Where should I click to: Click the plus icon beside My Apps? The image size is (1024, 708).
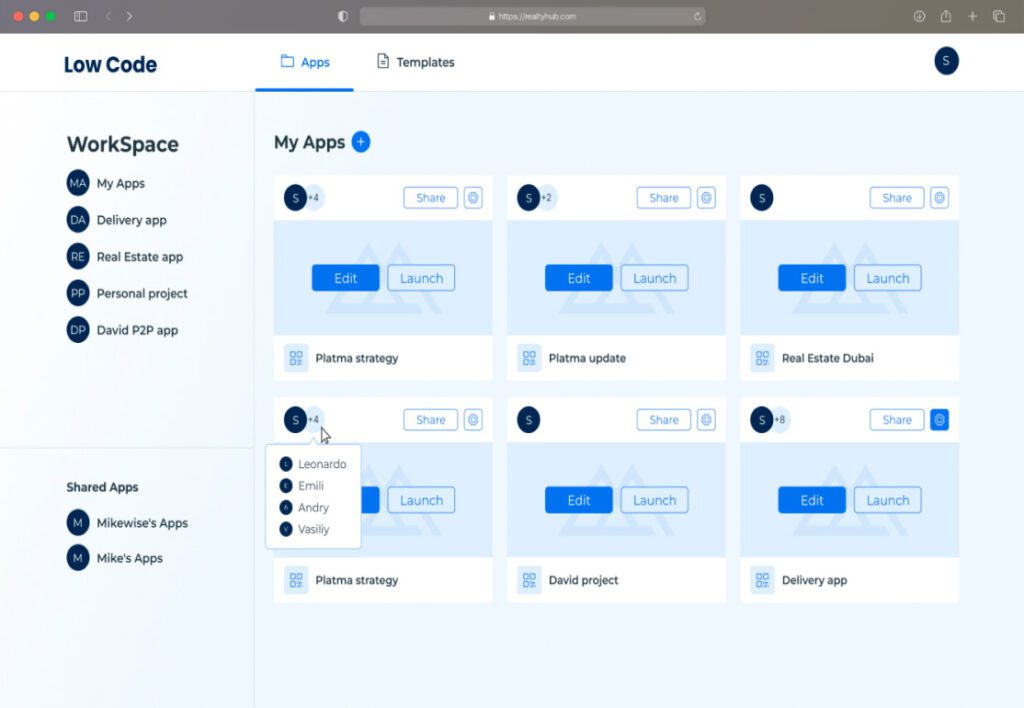pyautogui.click(x=361, y=142)
